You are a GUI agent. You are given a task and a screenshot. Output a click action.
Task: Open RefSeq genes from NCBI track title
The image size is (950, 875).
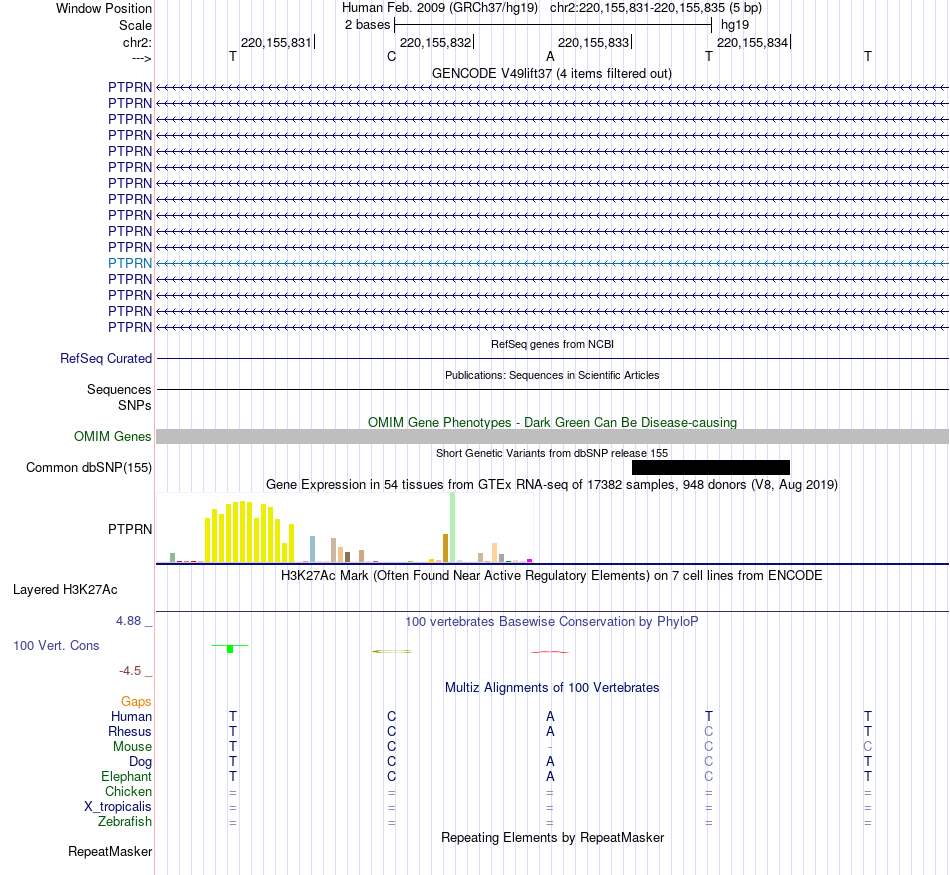[x=552, y=344]
